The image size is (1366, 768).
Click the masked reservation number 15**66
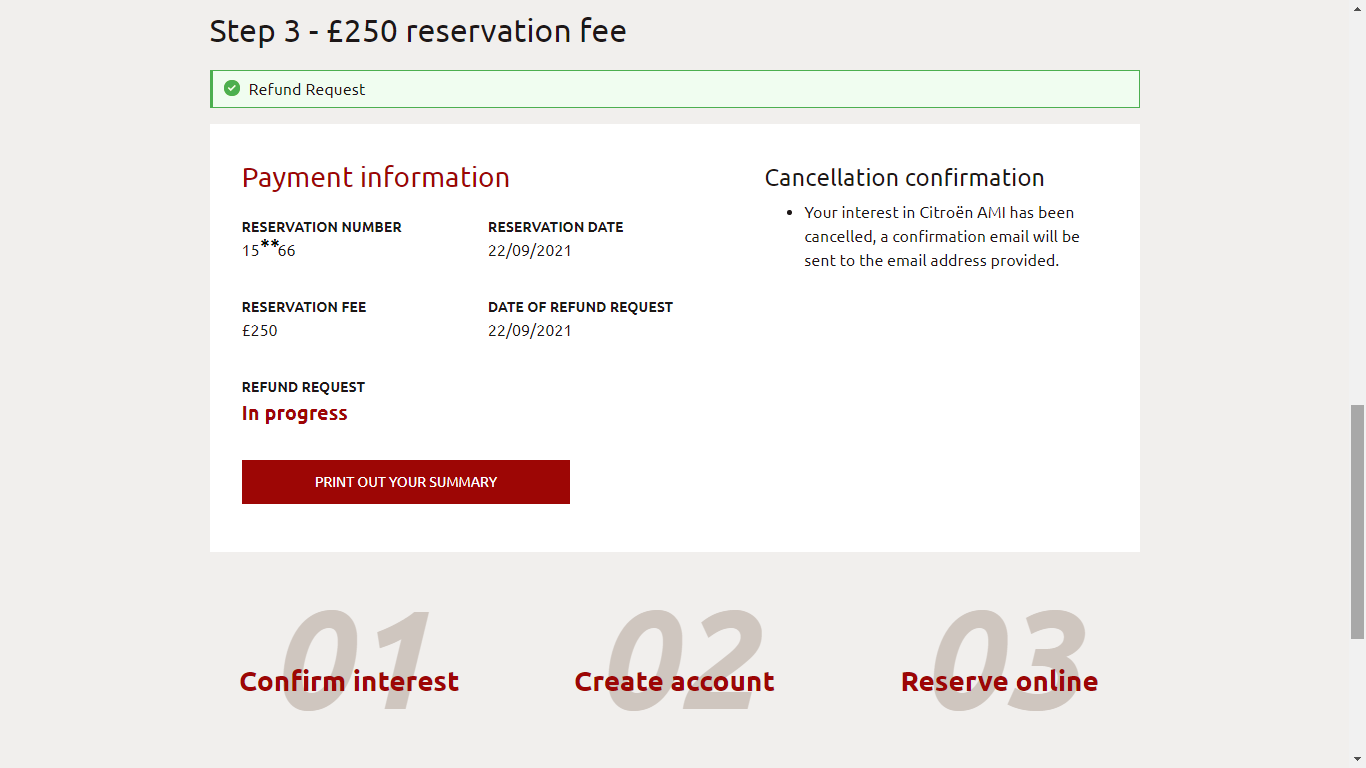[269, 248]
